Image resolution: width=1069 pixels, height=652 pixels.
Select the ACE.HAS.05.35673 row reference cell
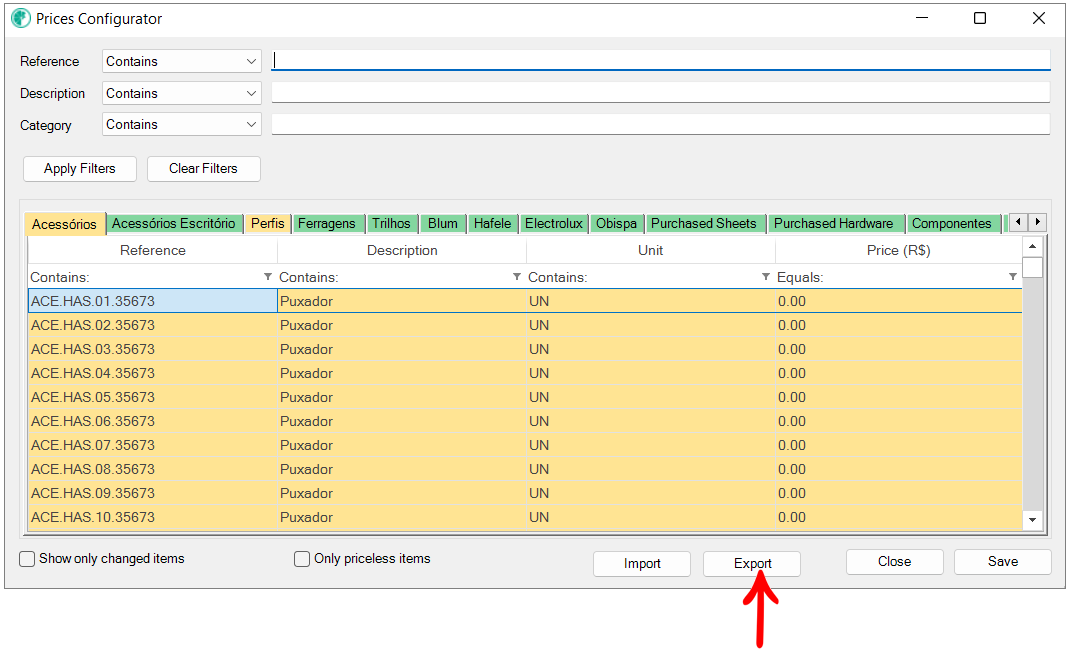[x=153, y=397]
